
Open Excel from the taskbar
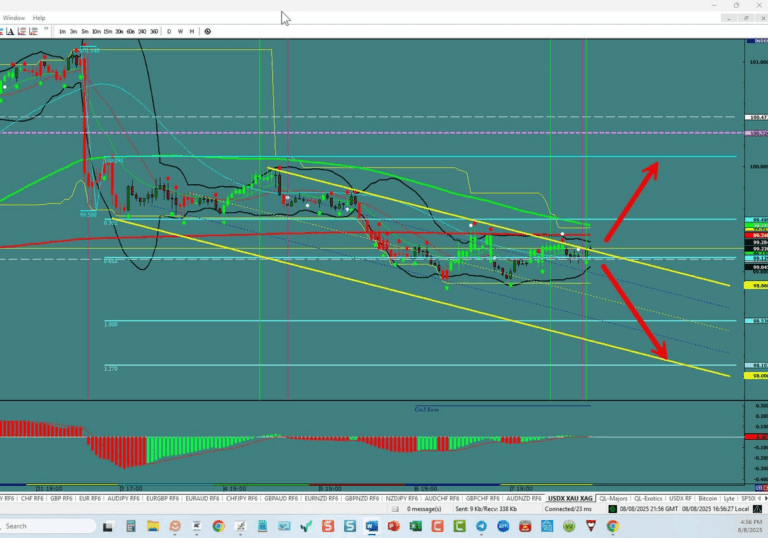coord(415,526)
